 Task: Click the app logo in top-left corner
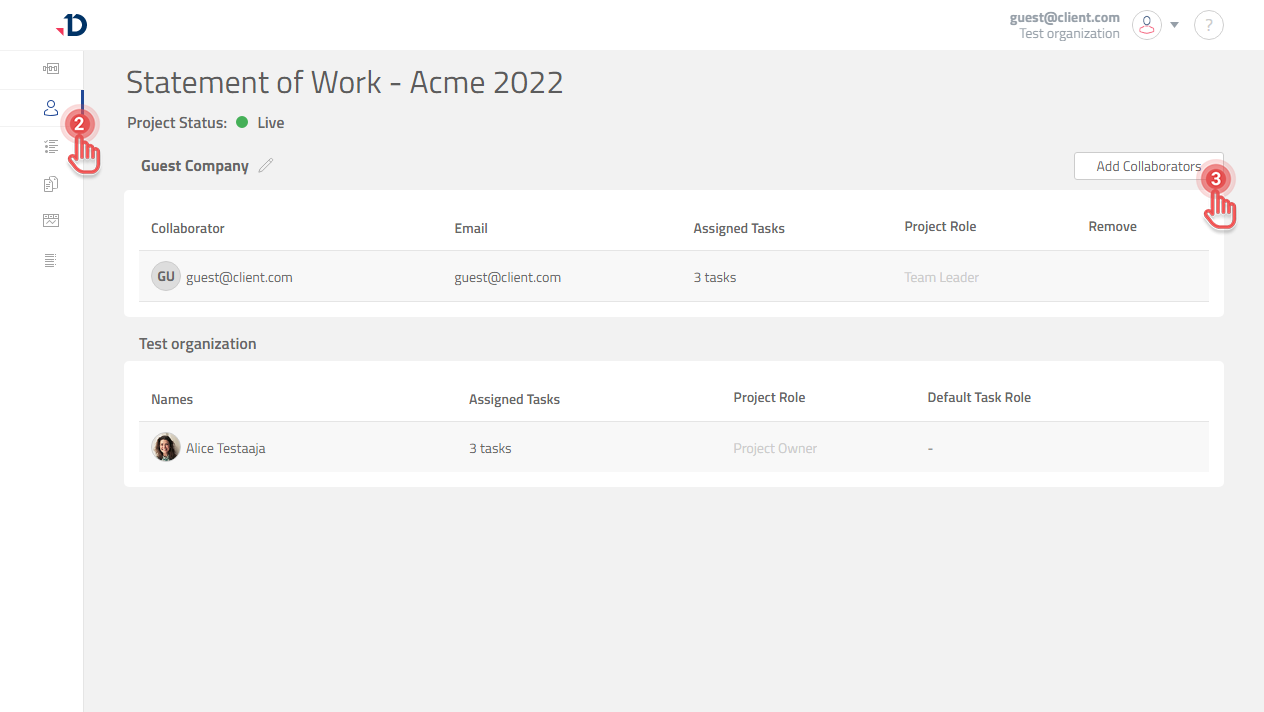(72, 25)
